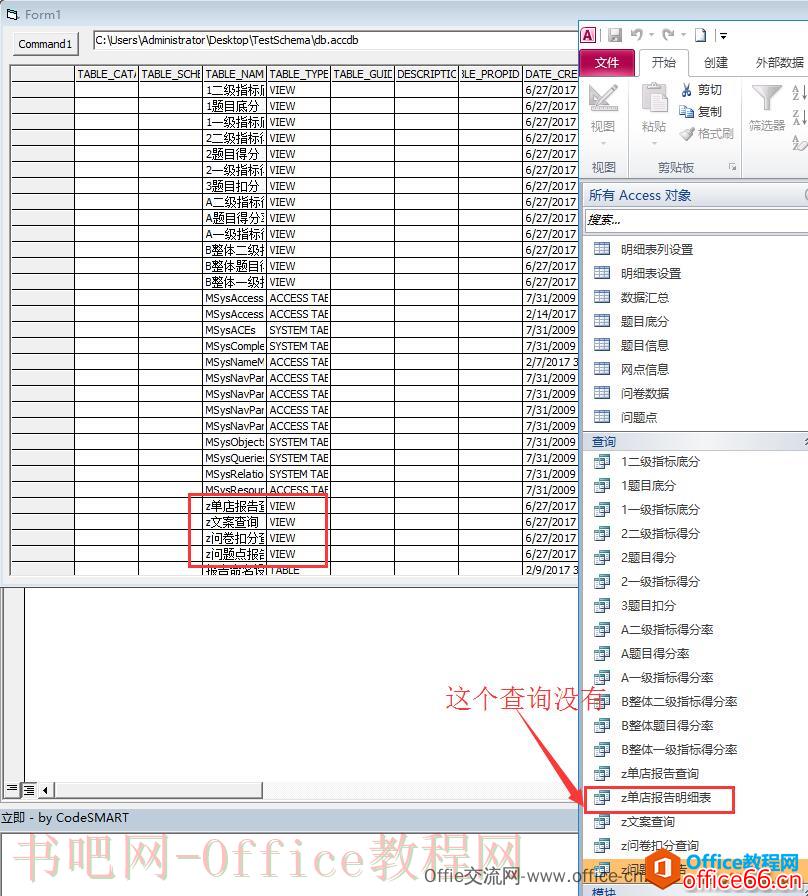808x896 pixels.
Task: Click the A一级指标得分率 query icon
Action: tap(602, 678)
